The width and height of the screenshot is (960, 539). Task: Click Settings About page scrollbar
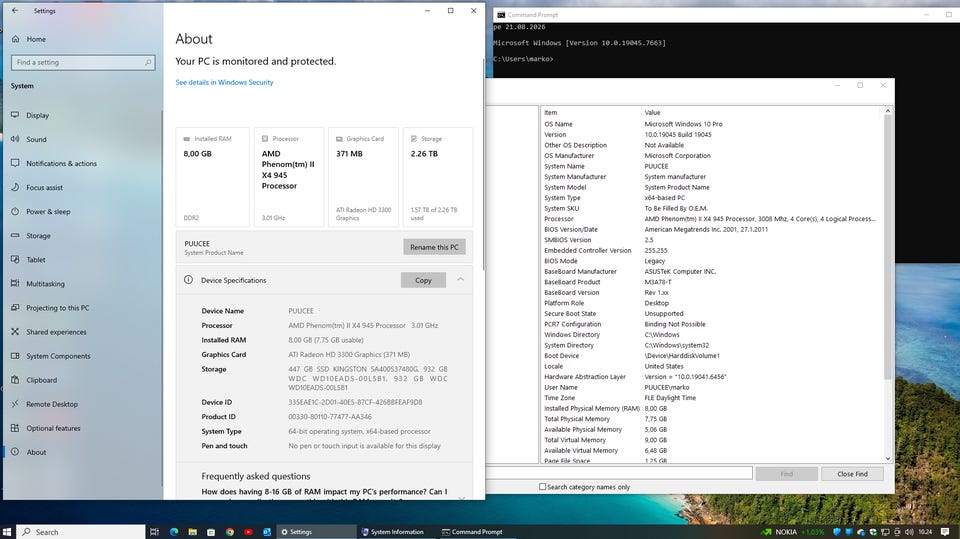(483, 162)
